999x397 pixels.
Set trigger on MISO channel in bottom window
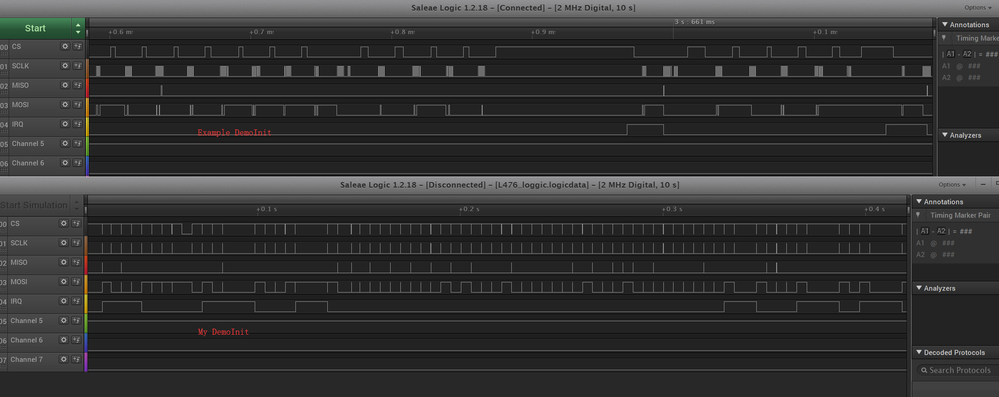(76, 263)
